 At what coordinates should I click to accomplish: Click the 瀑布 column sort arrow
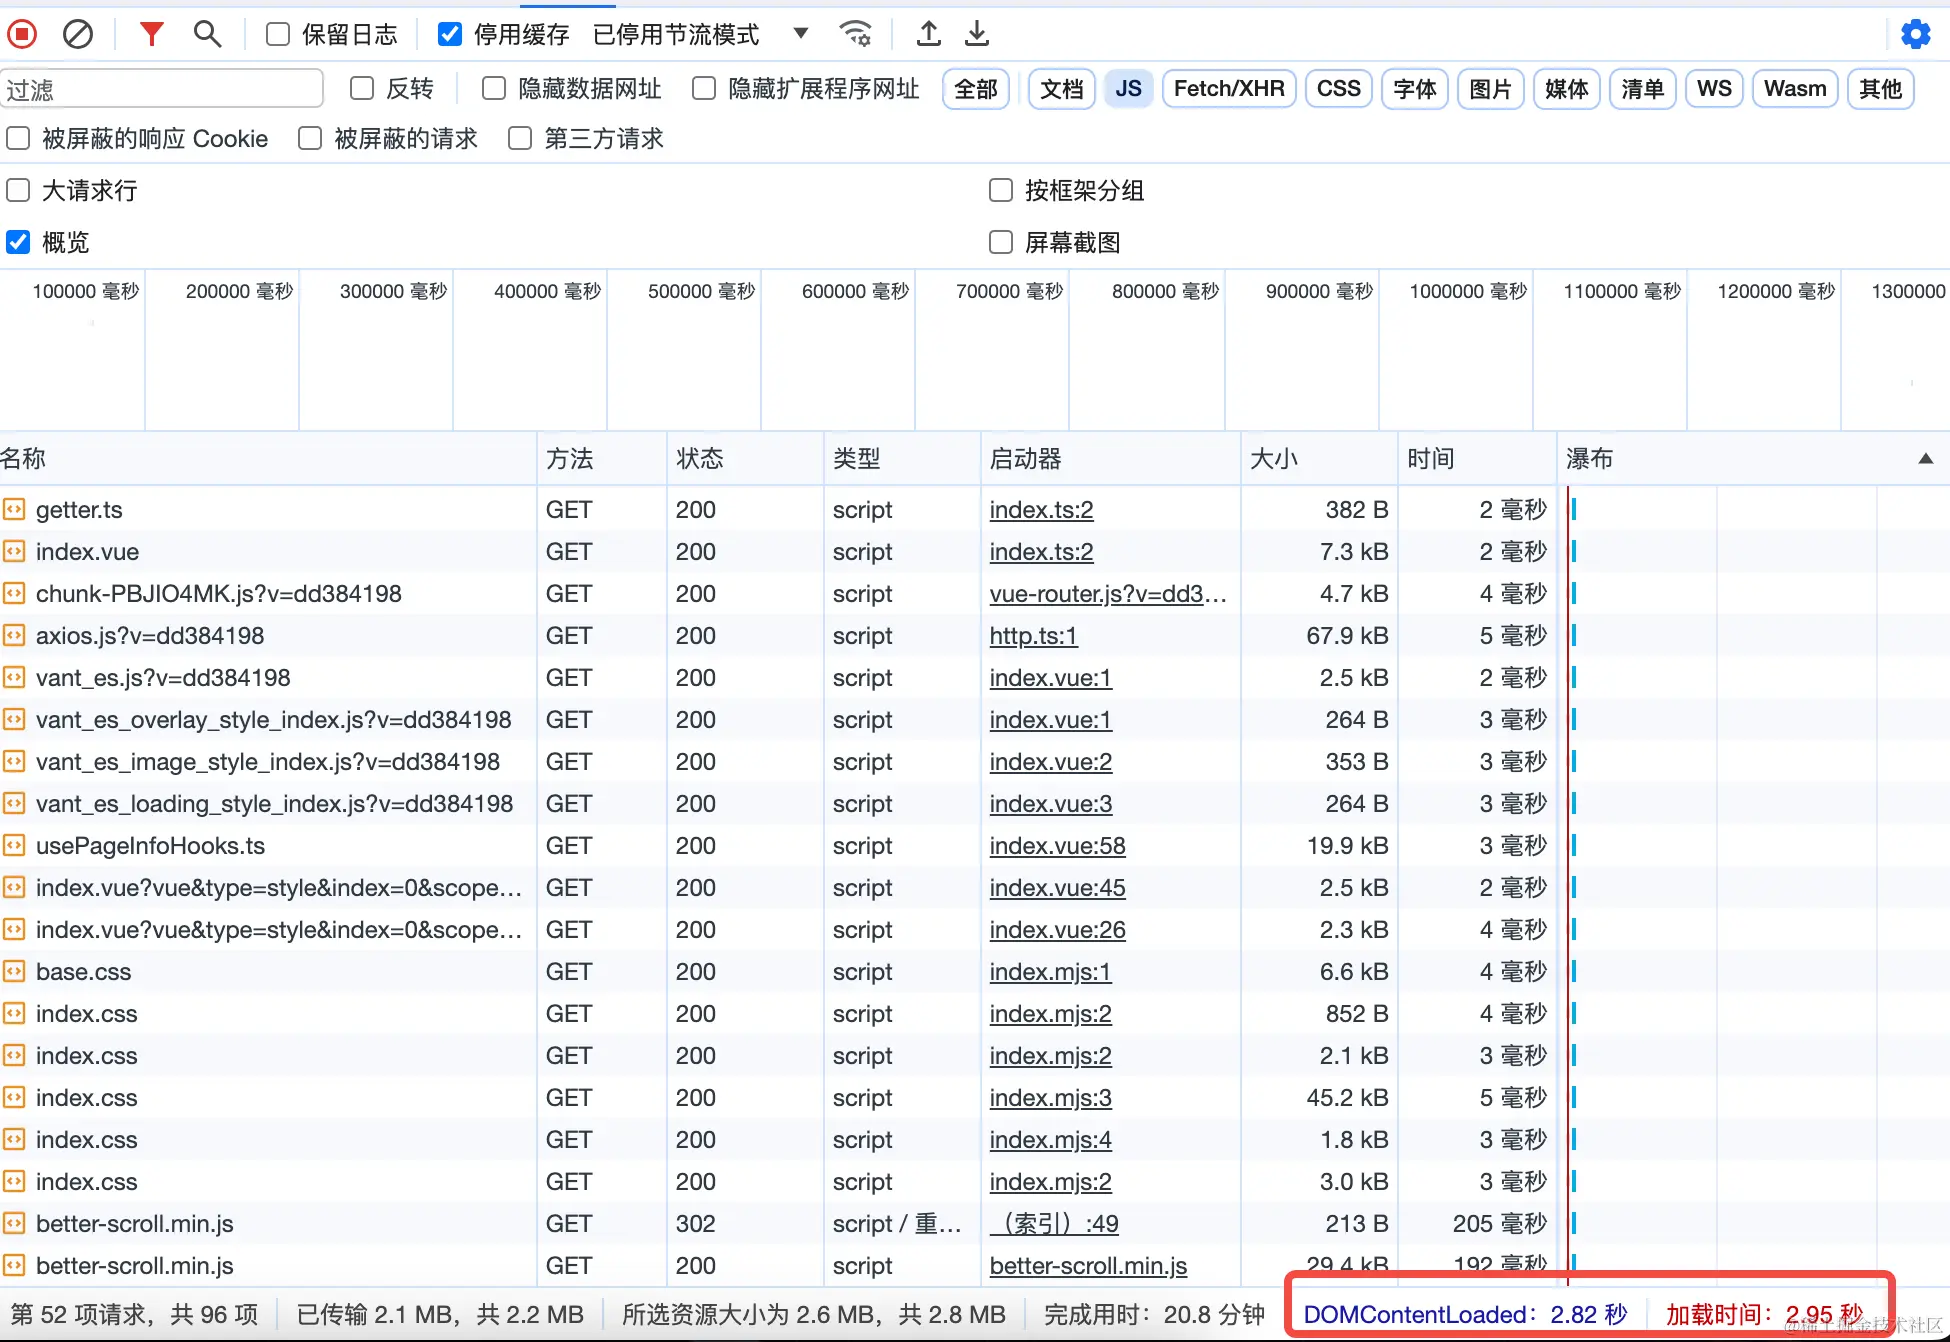tap(1925, 459)
